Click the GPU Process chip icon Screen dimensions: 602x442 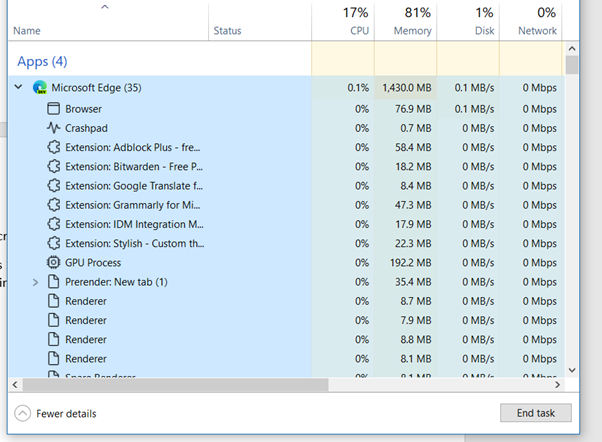click(x=53, y=262)
